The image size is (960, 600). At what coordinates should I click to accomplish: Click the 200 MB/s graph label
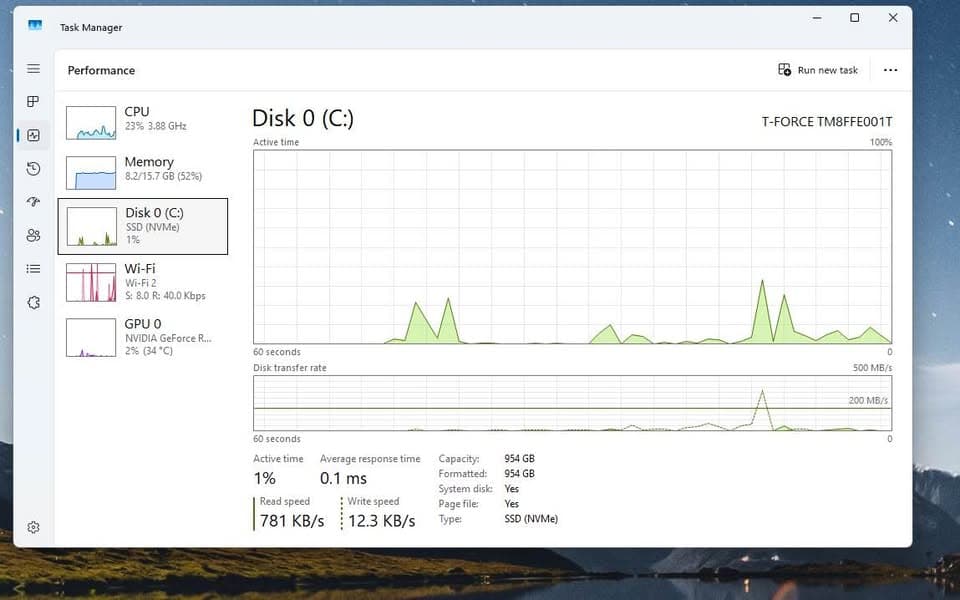(x=868, y=400)
